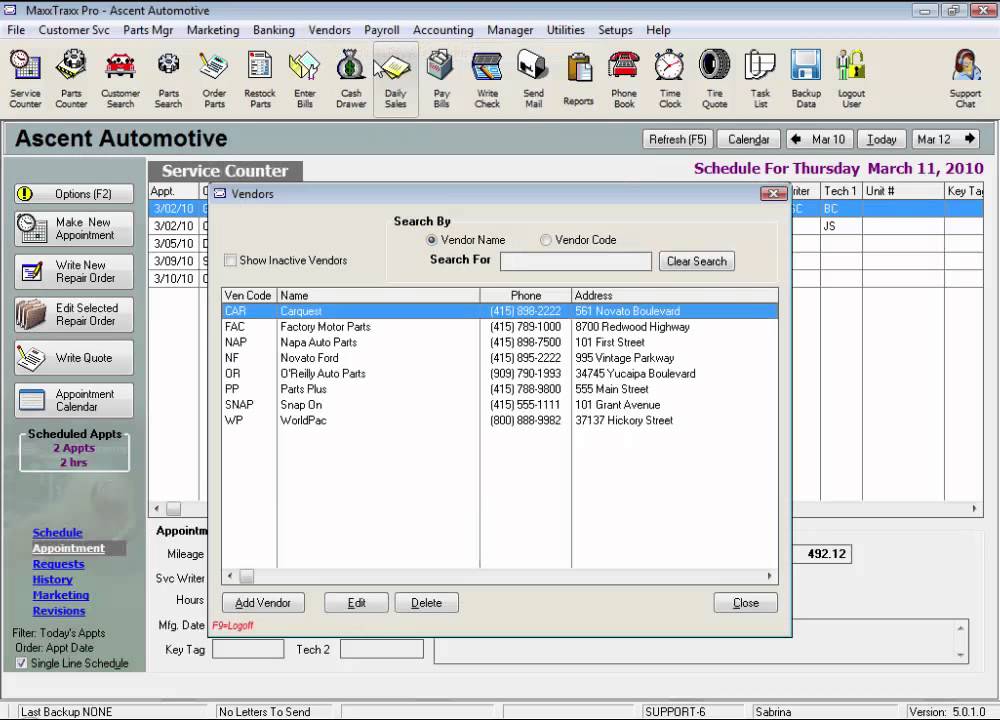Open the Marketing link
1000x720 pixels.
tap(61, 595)
